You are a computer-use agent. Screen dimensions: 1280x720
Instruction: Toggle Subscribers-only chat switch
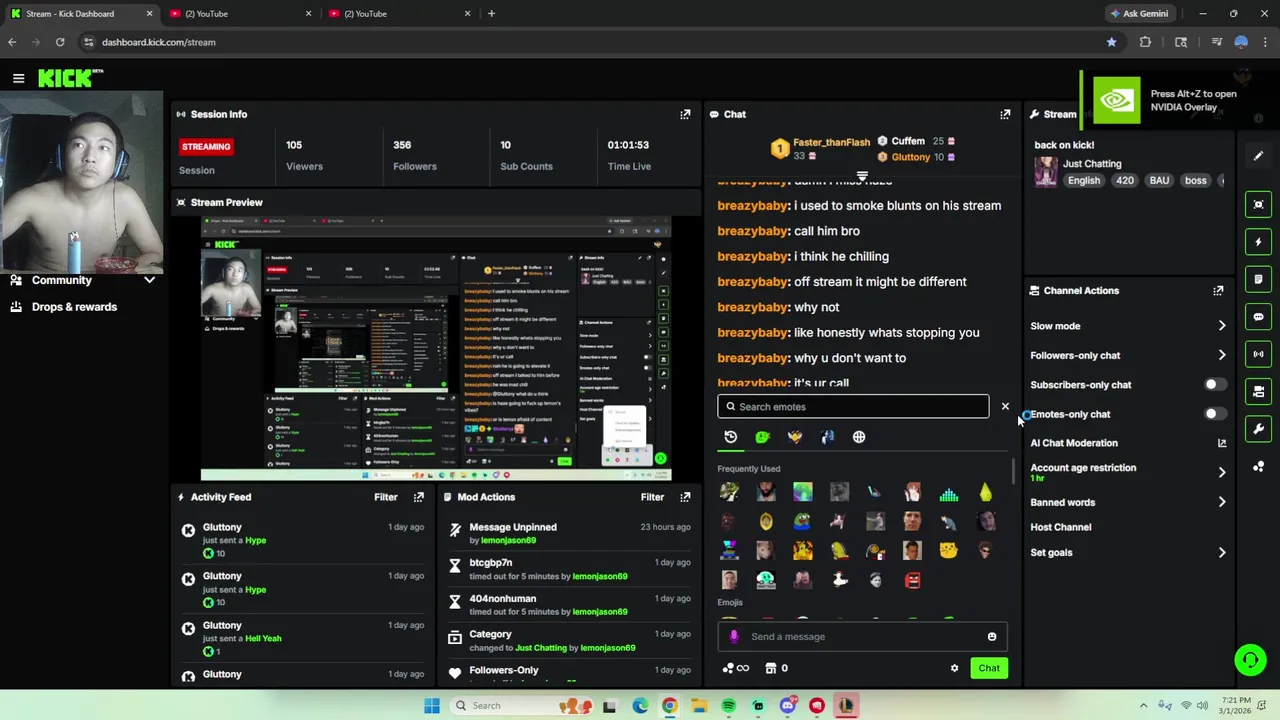(1214, 385)
